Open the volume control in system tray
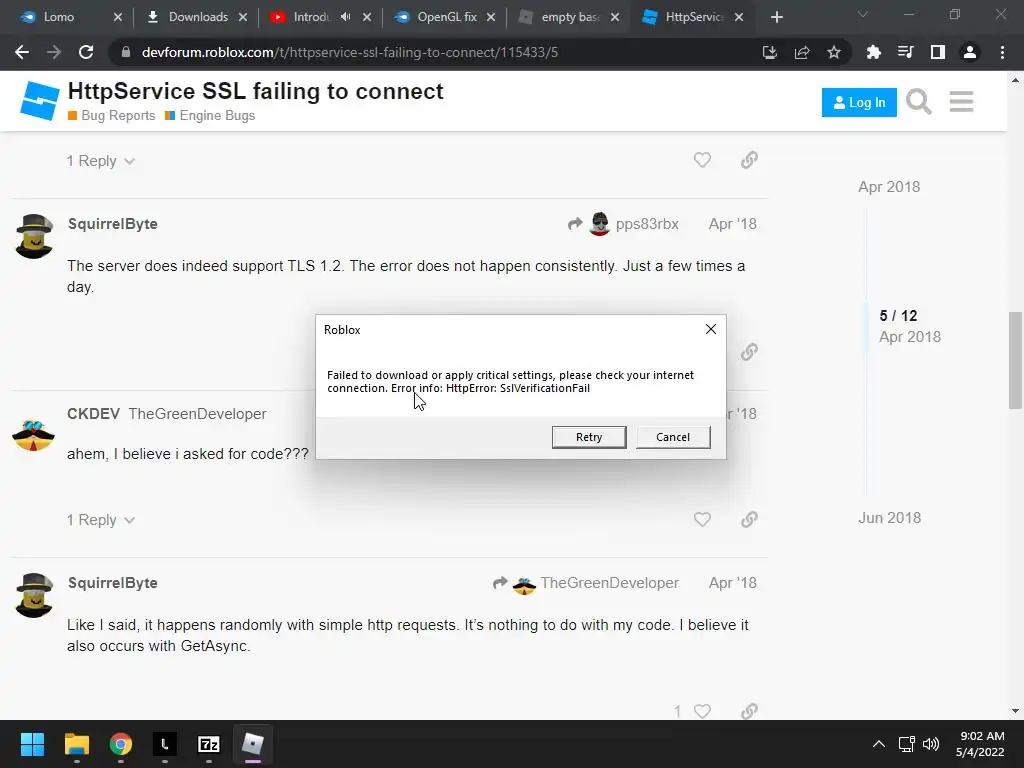 [931, 744]
